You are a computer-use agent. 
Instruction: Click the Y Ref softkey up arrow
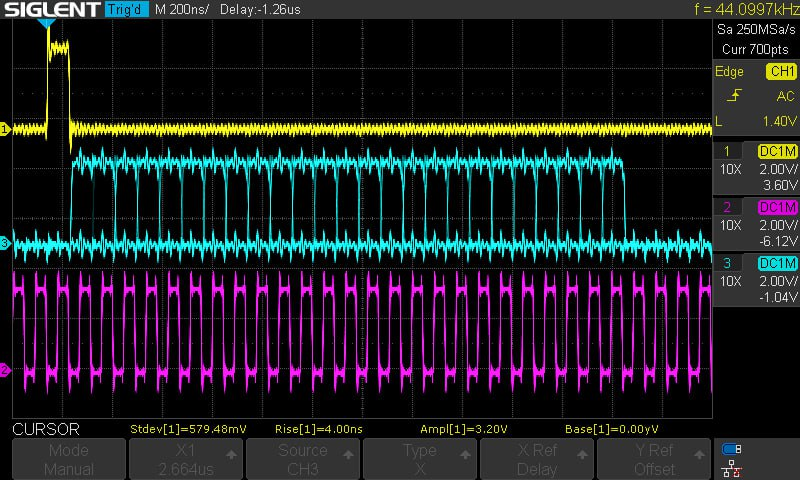pos(699,454)
